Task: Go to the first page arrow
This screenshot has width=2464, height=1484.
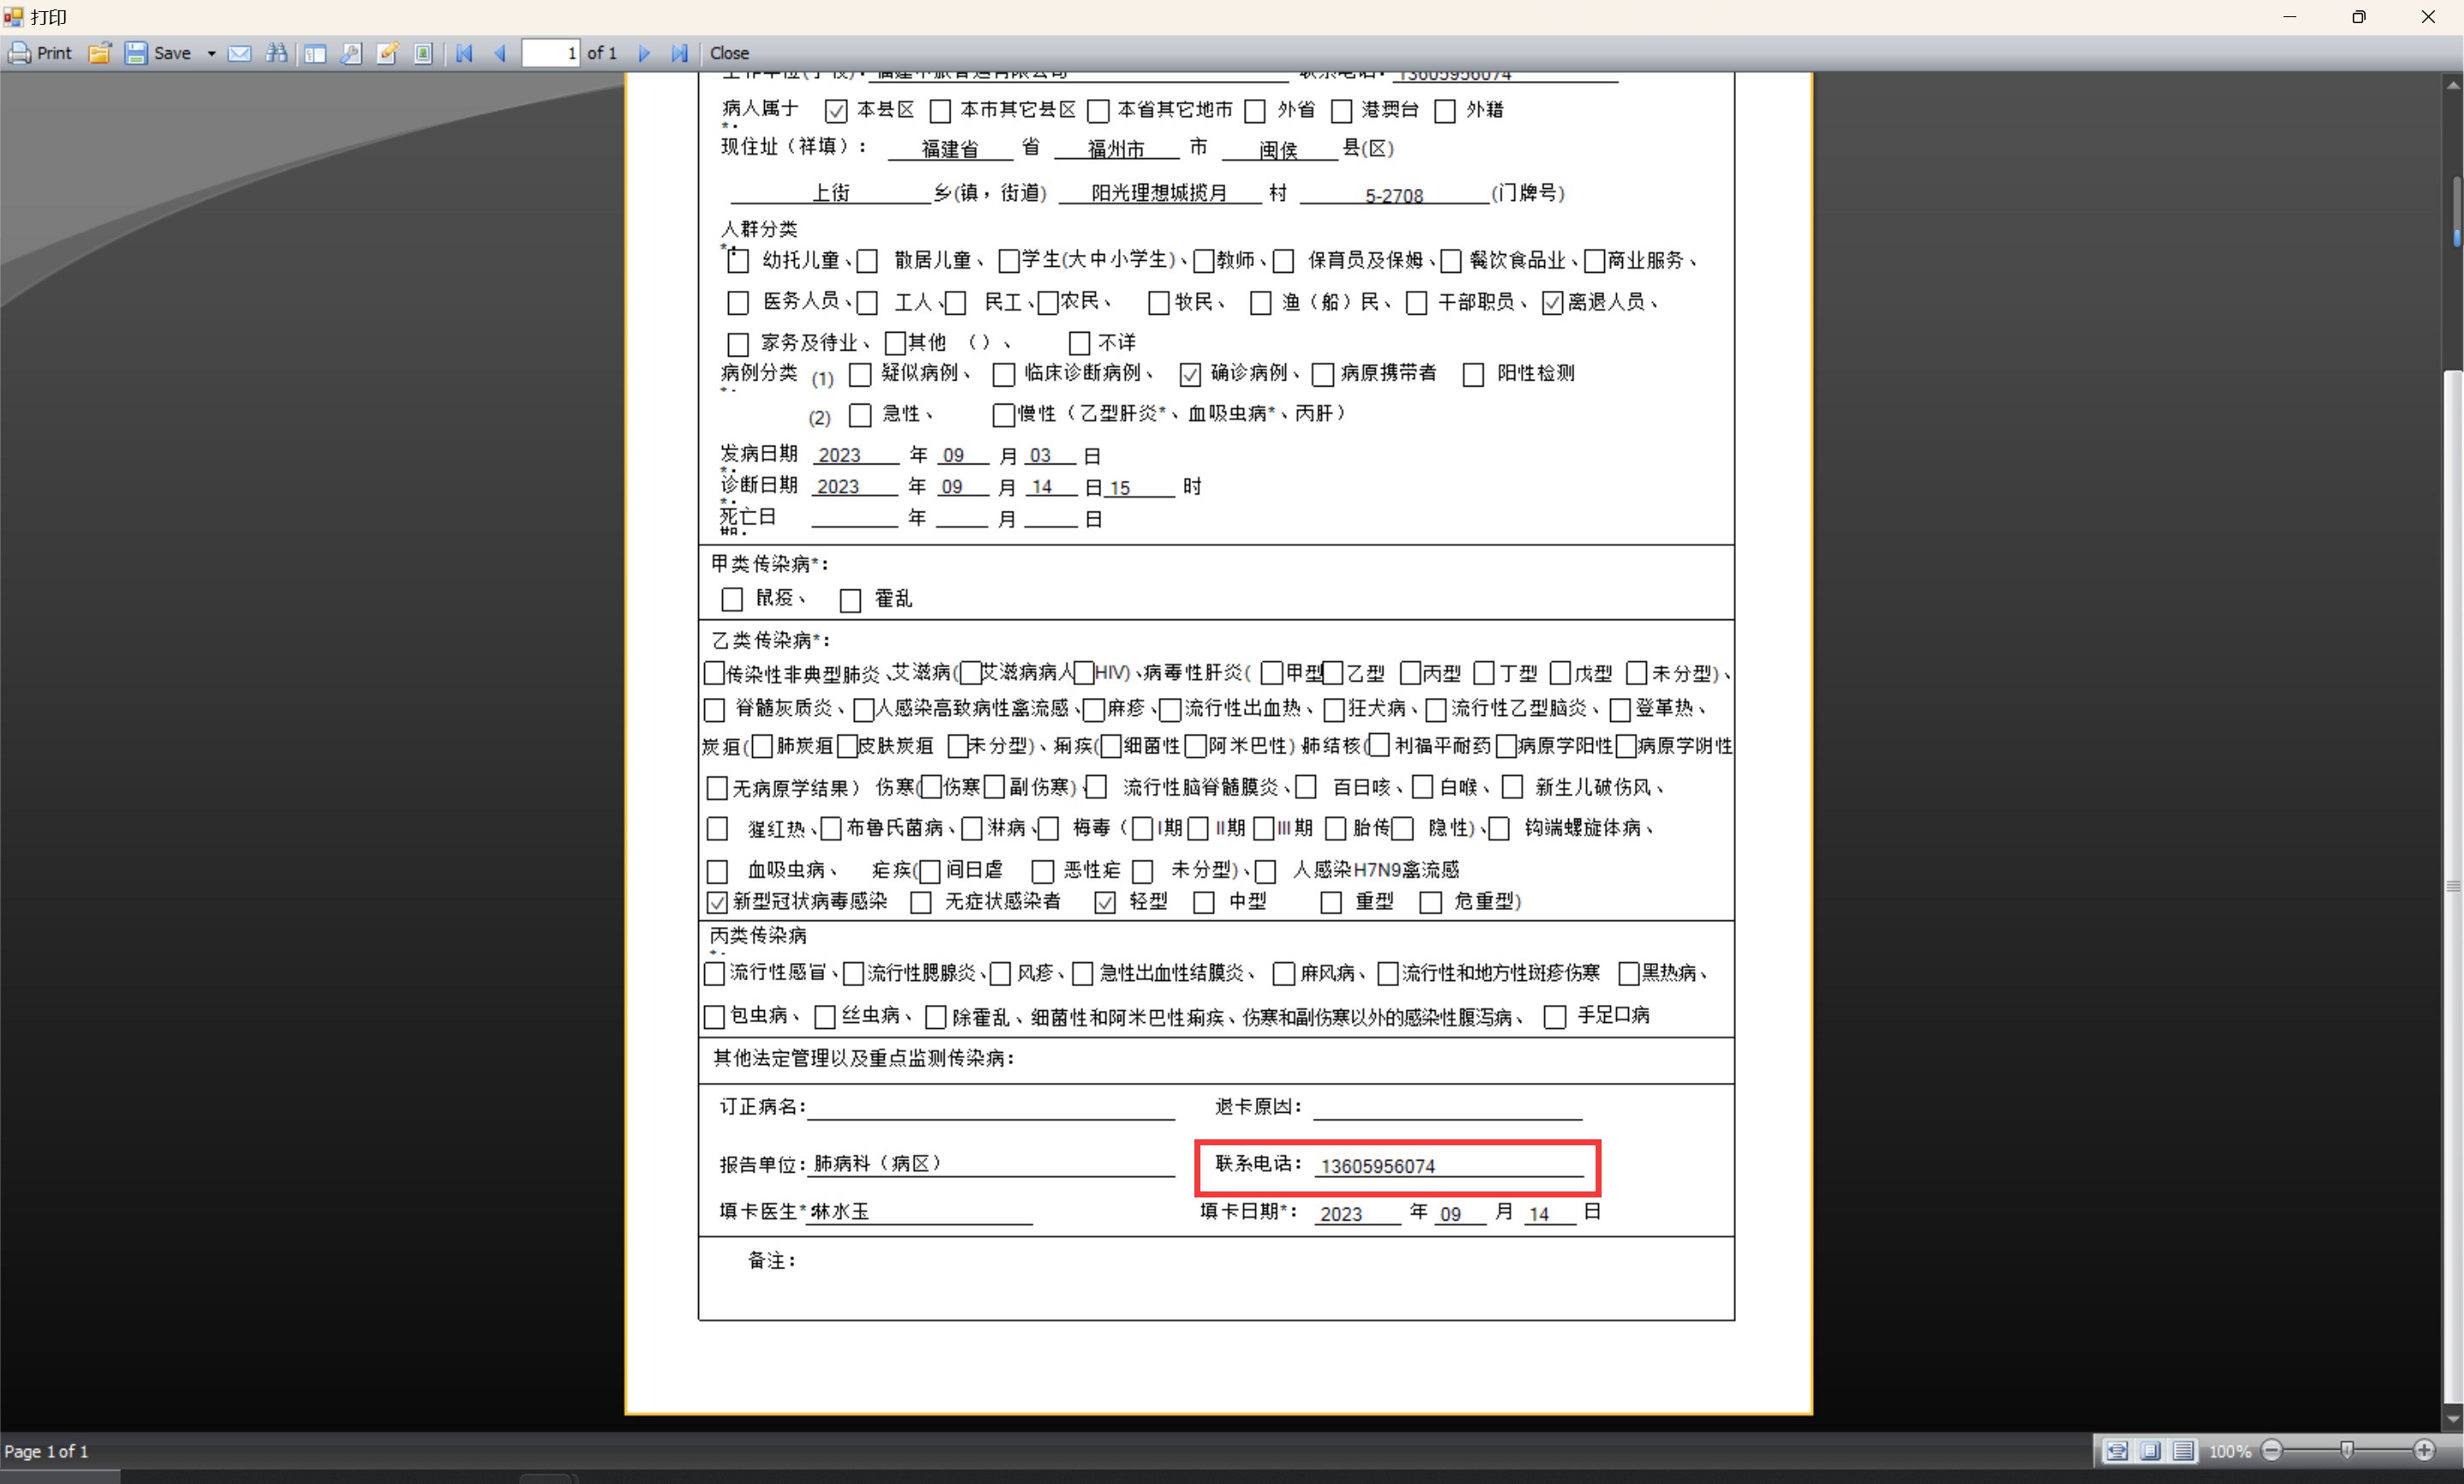Action: pyautogui.click(x=464, y=53)
